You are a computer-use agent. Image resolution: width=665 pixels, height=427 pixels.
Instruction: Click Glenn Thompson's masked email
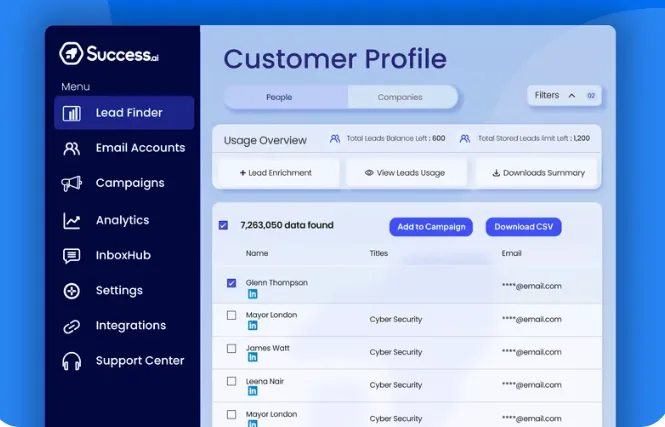(x=532, y=286)
